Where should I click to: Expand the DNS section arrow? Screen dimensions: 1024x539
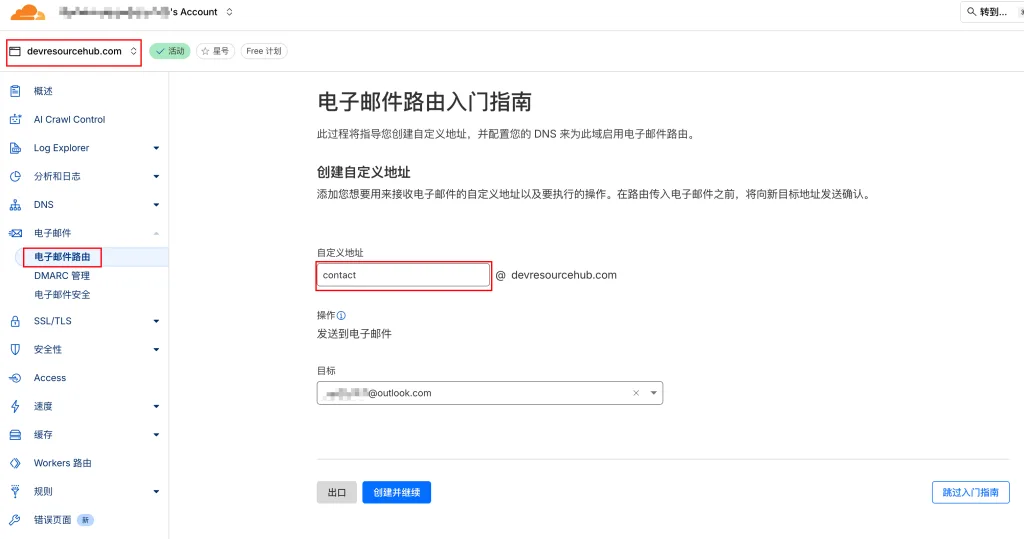156,205
